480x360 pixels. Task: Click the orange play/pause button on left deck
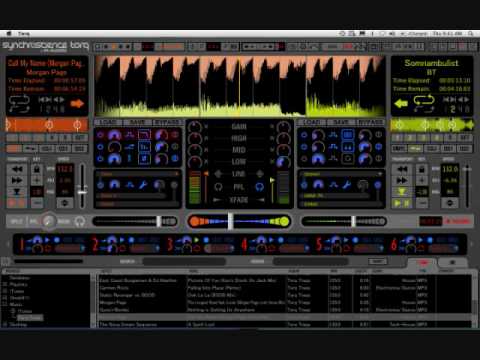[17, 202]
